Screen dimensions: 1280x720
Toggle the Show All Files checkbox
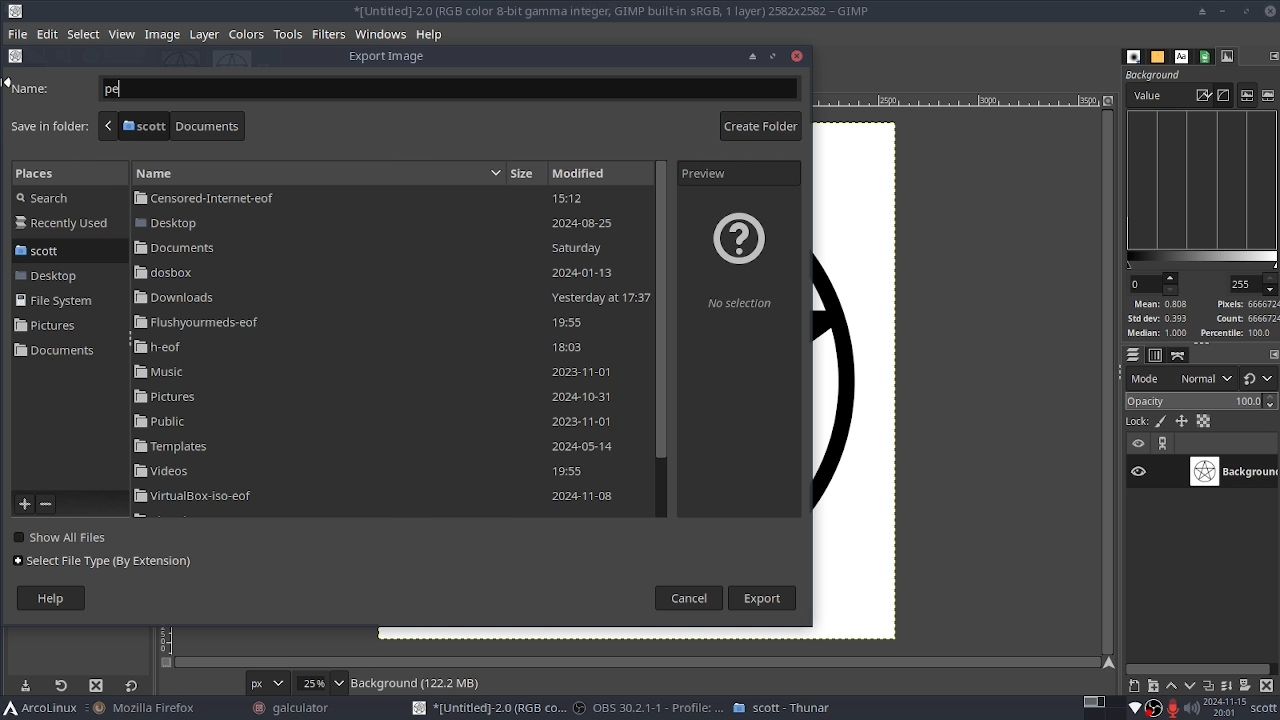click(19, 538)
